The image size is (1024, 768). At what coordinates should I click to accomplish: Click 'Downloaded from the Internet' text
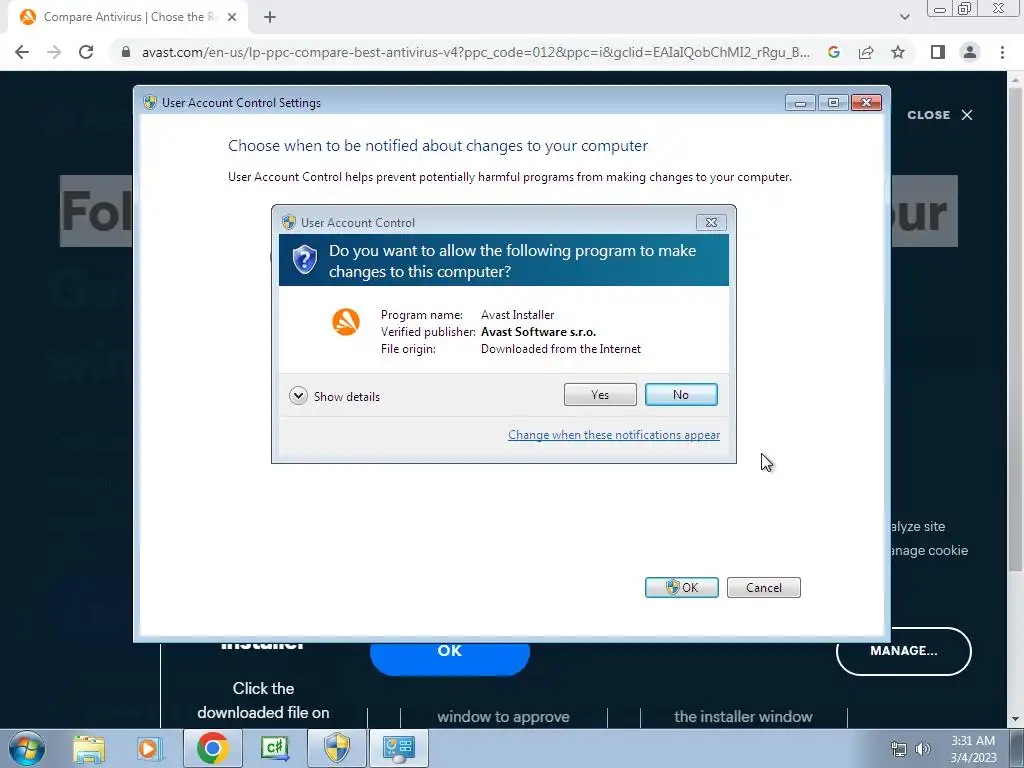[561, 349]
